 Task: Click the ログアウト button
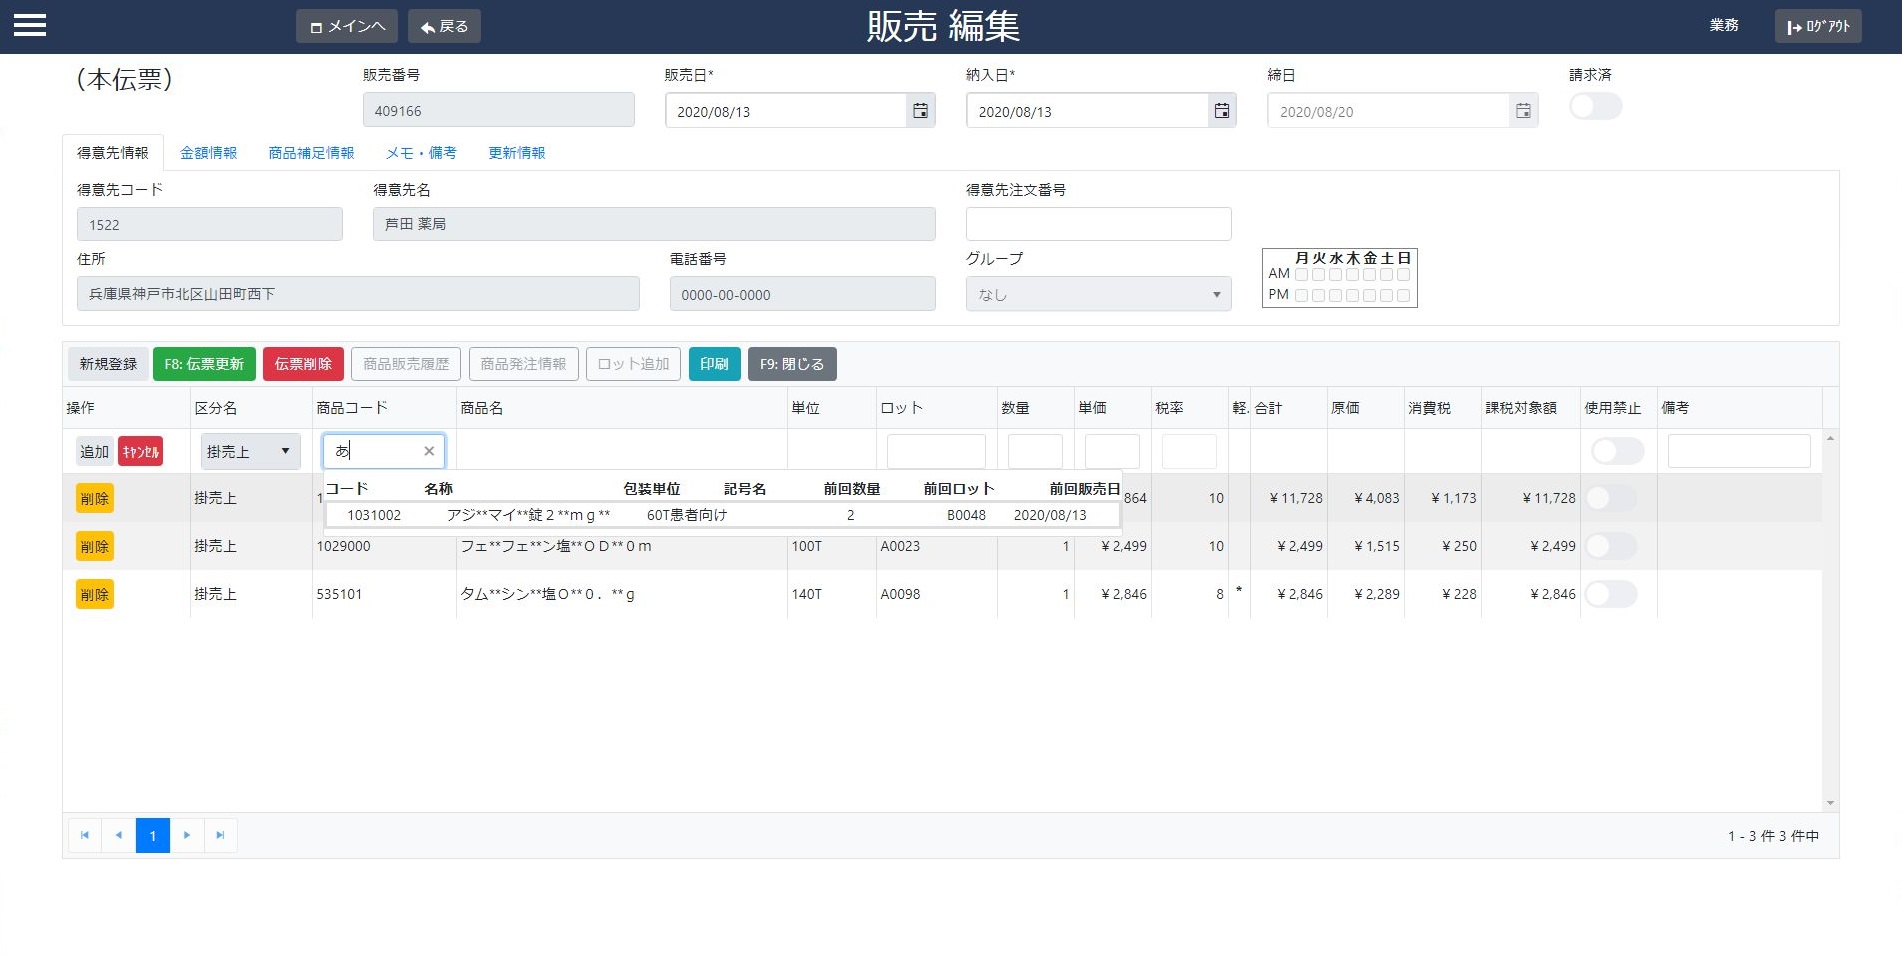pos(1818,26)
